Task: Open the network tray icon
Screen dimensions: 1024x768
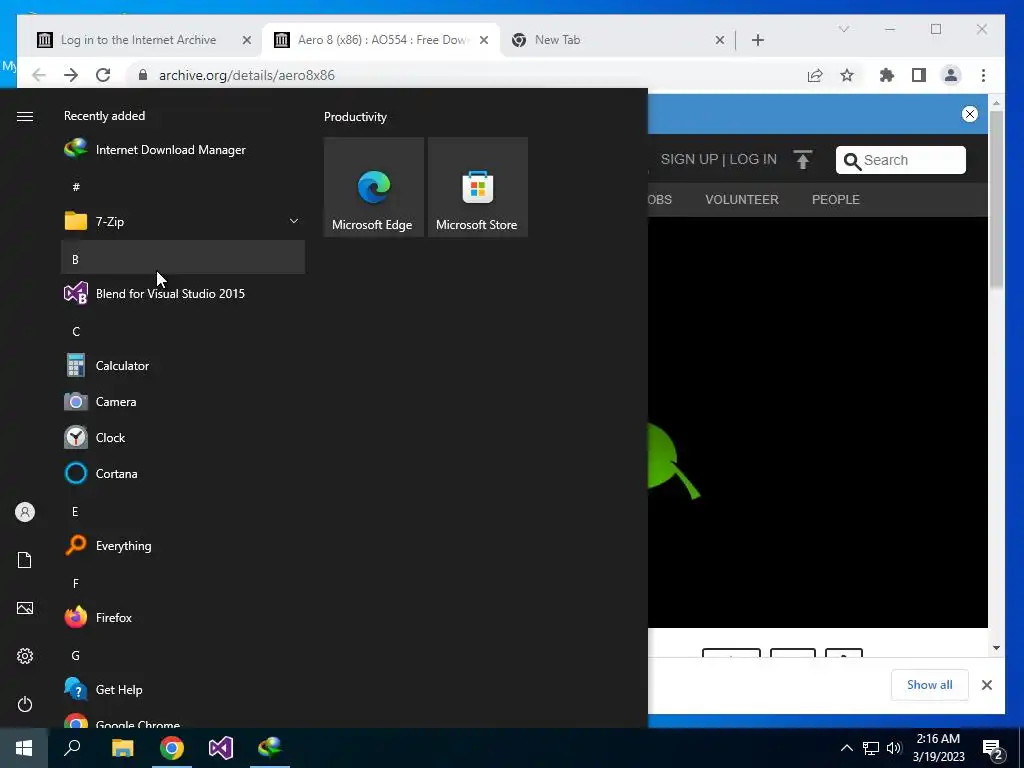Action: (x=871, y=748)
